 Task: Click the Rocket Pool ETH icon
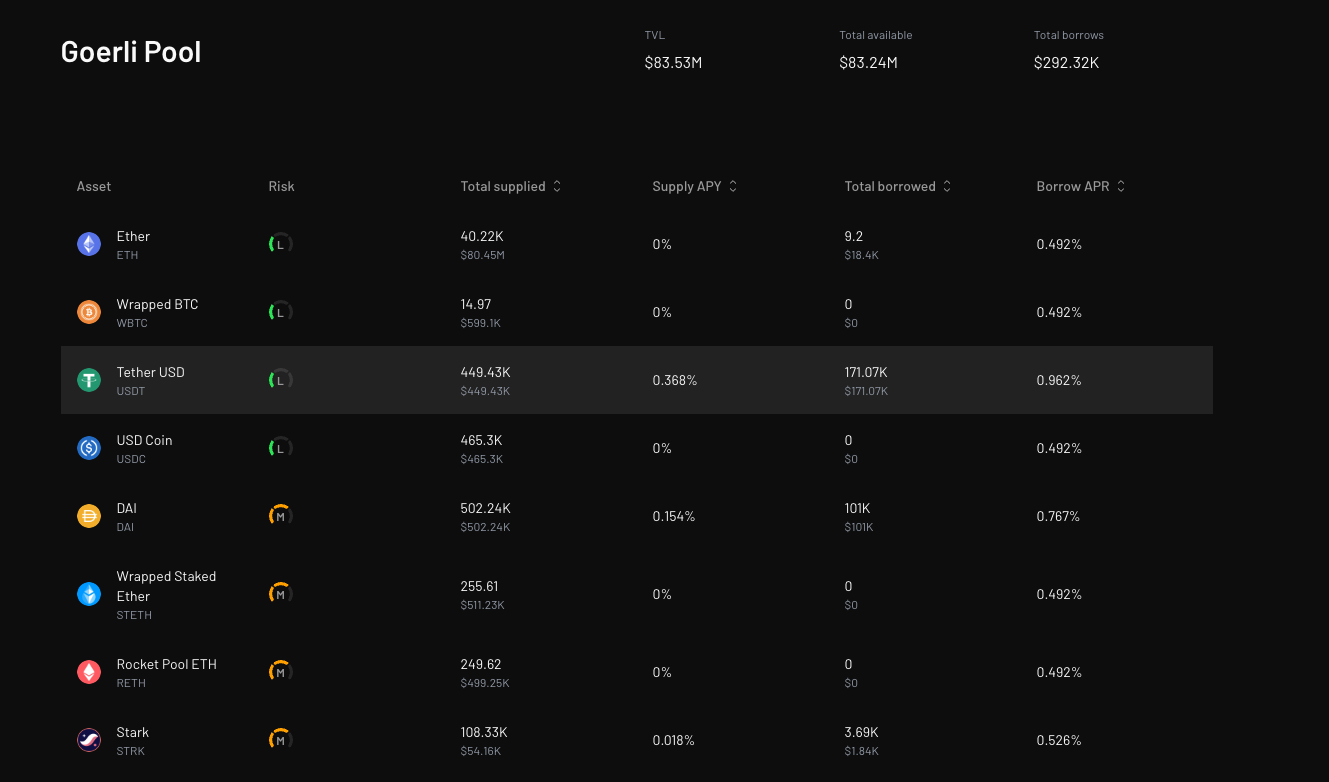(x=89, y=672)
